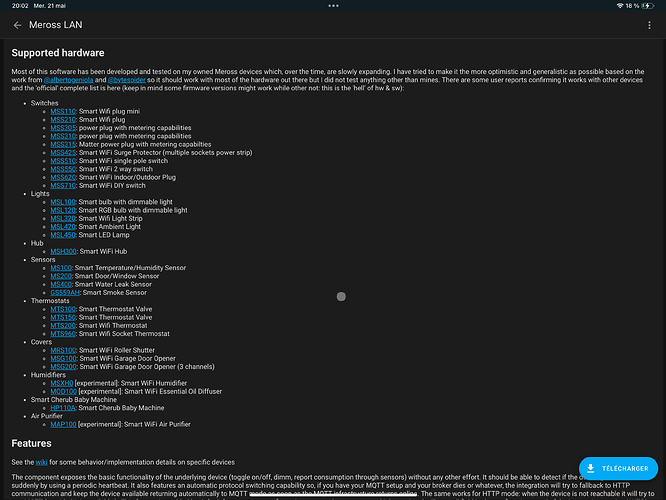
Task: Click the Sensors list item
Action: pos(43,260)
